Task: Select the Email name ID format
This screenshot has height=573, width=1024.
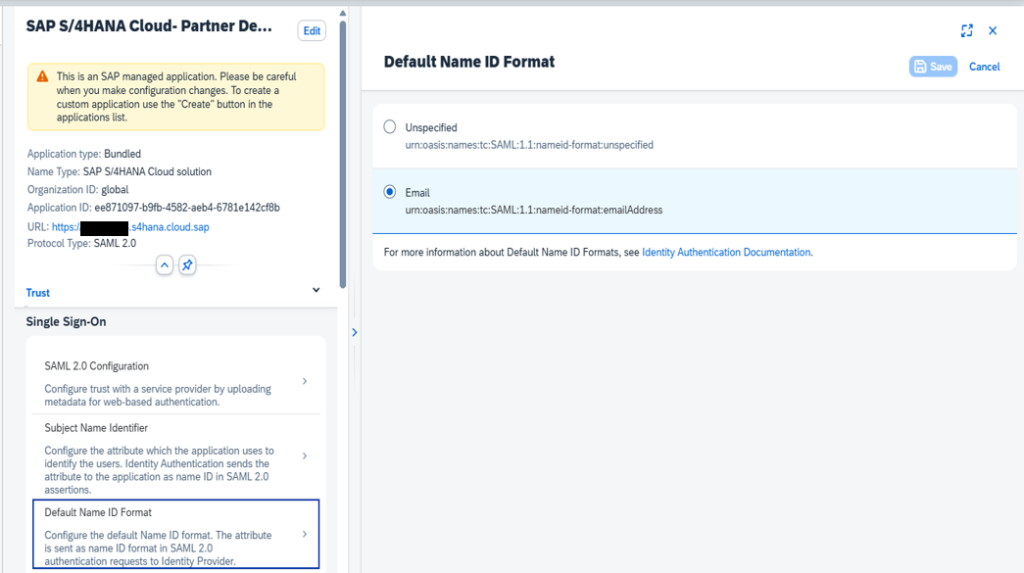Action: click(x=390, y=192)
